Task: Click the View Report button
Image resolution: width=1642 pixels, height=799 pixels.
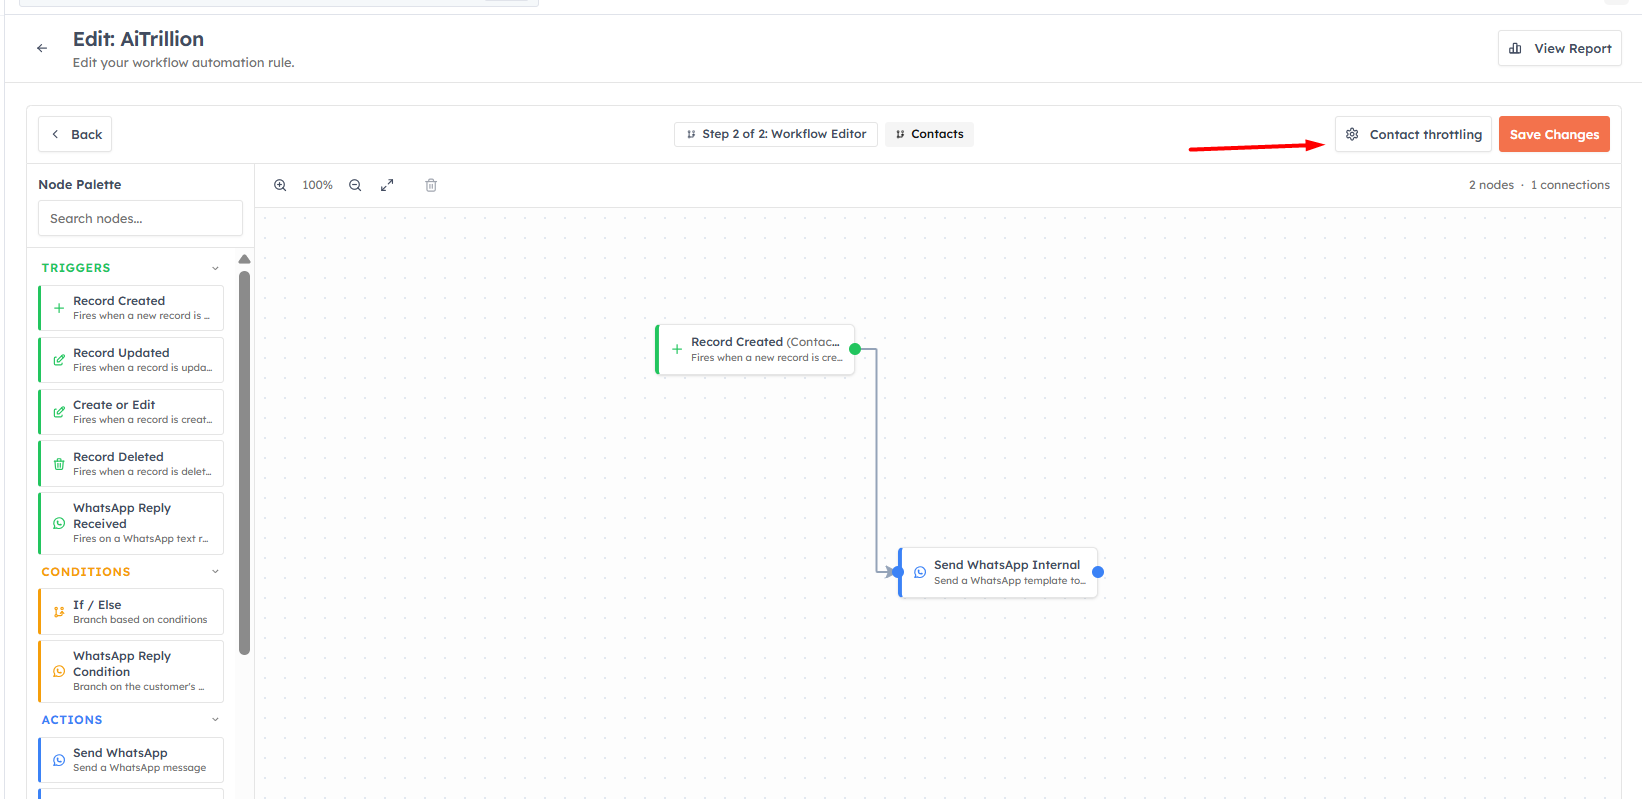Action: (x=1559, y=48)
